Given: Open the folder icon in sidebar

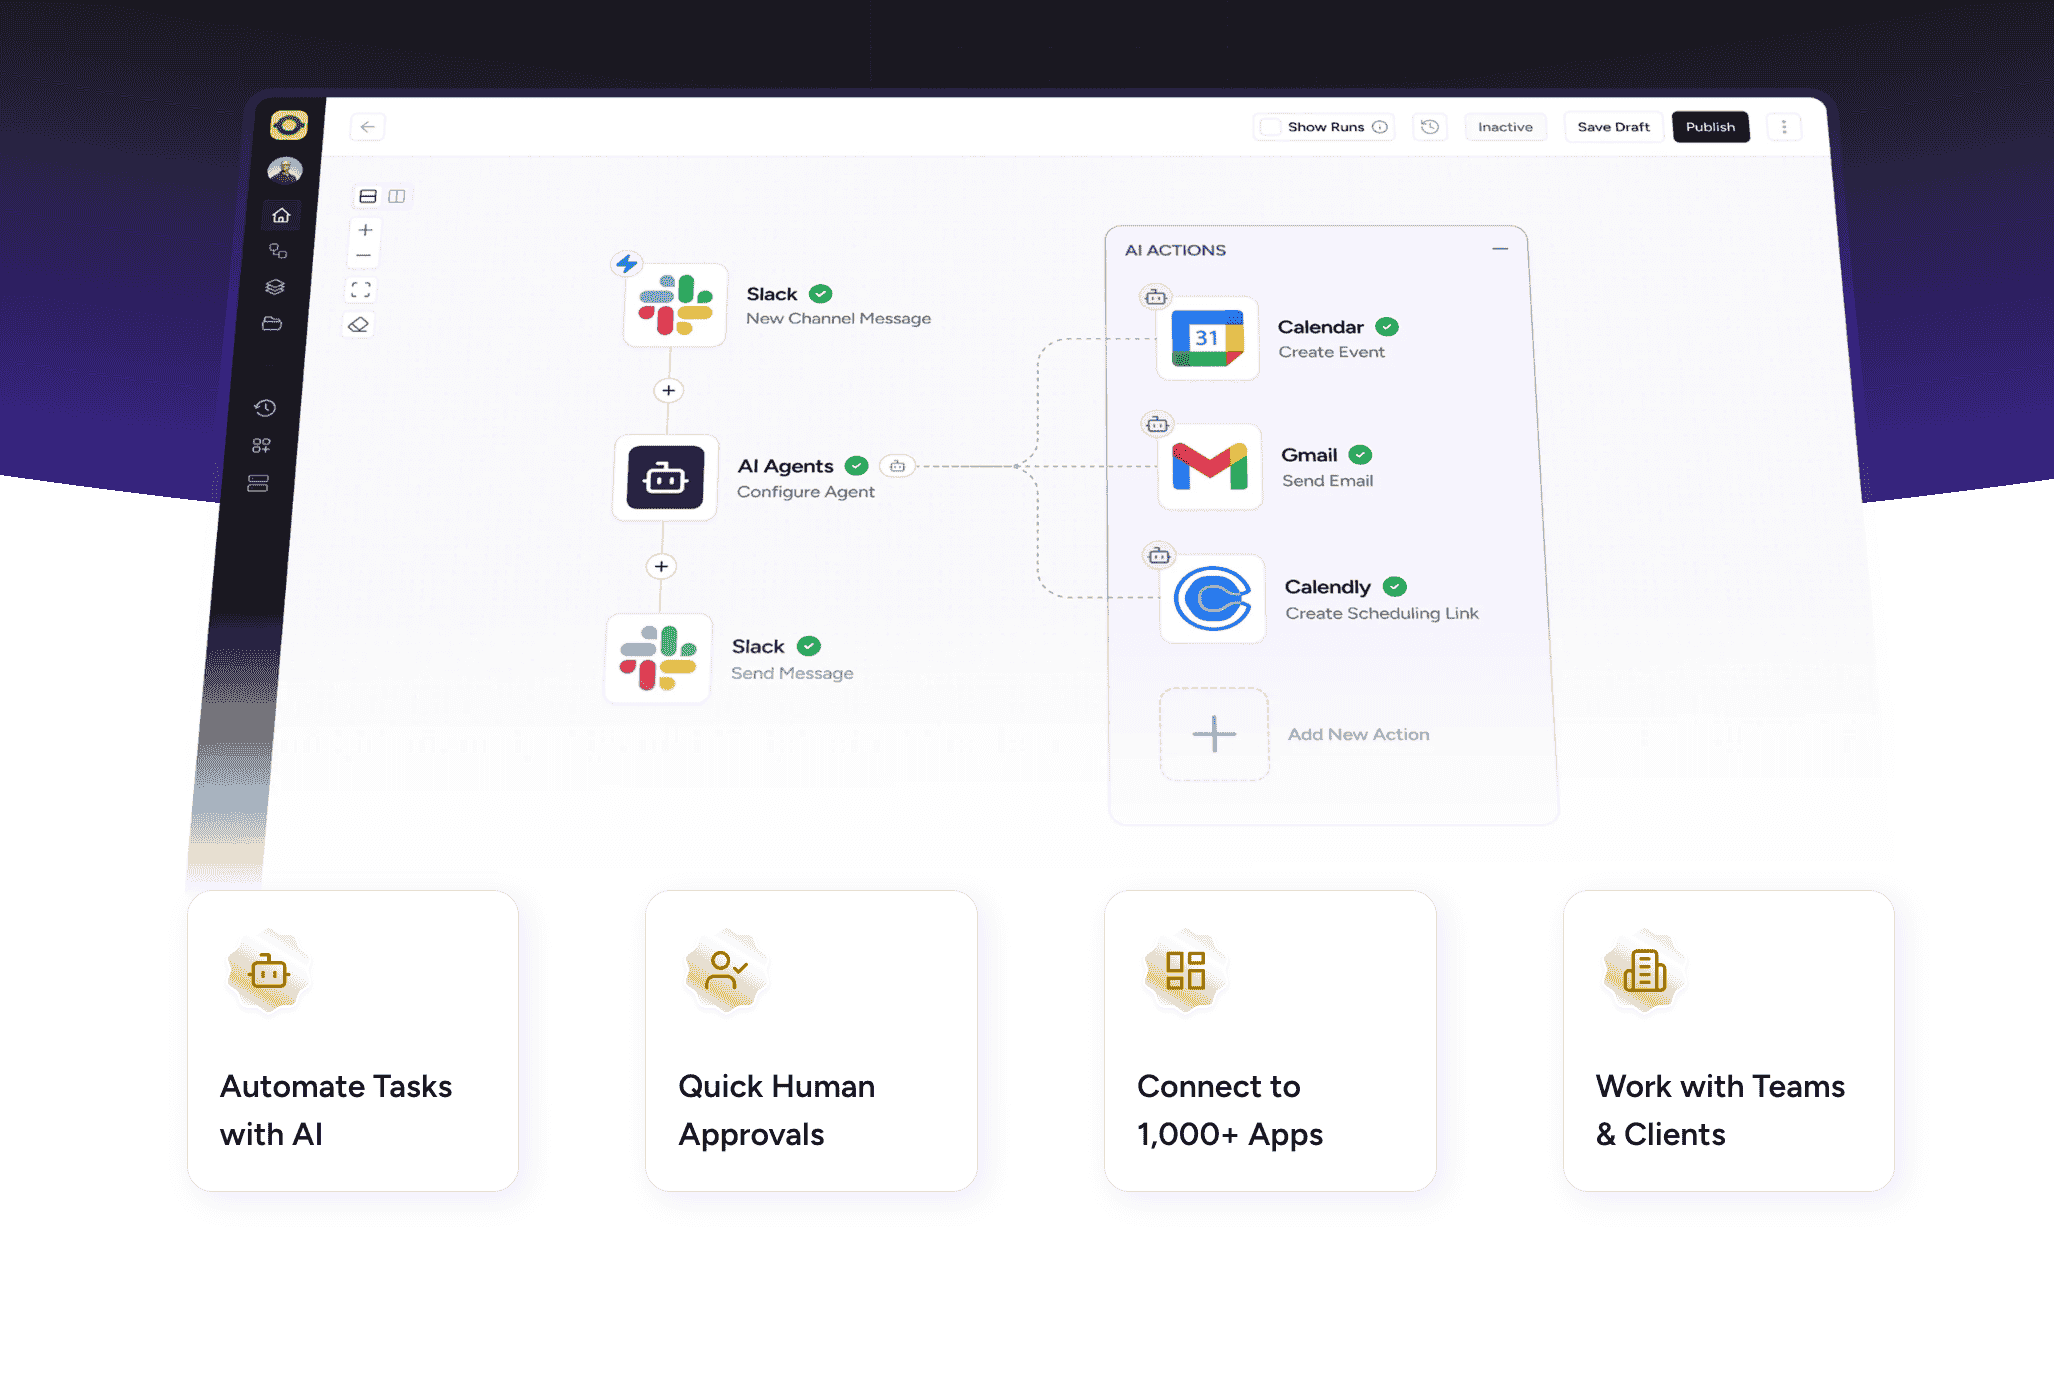Looking at the screenshot, I should click(272, 323).
